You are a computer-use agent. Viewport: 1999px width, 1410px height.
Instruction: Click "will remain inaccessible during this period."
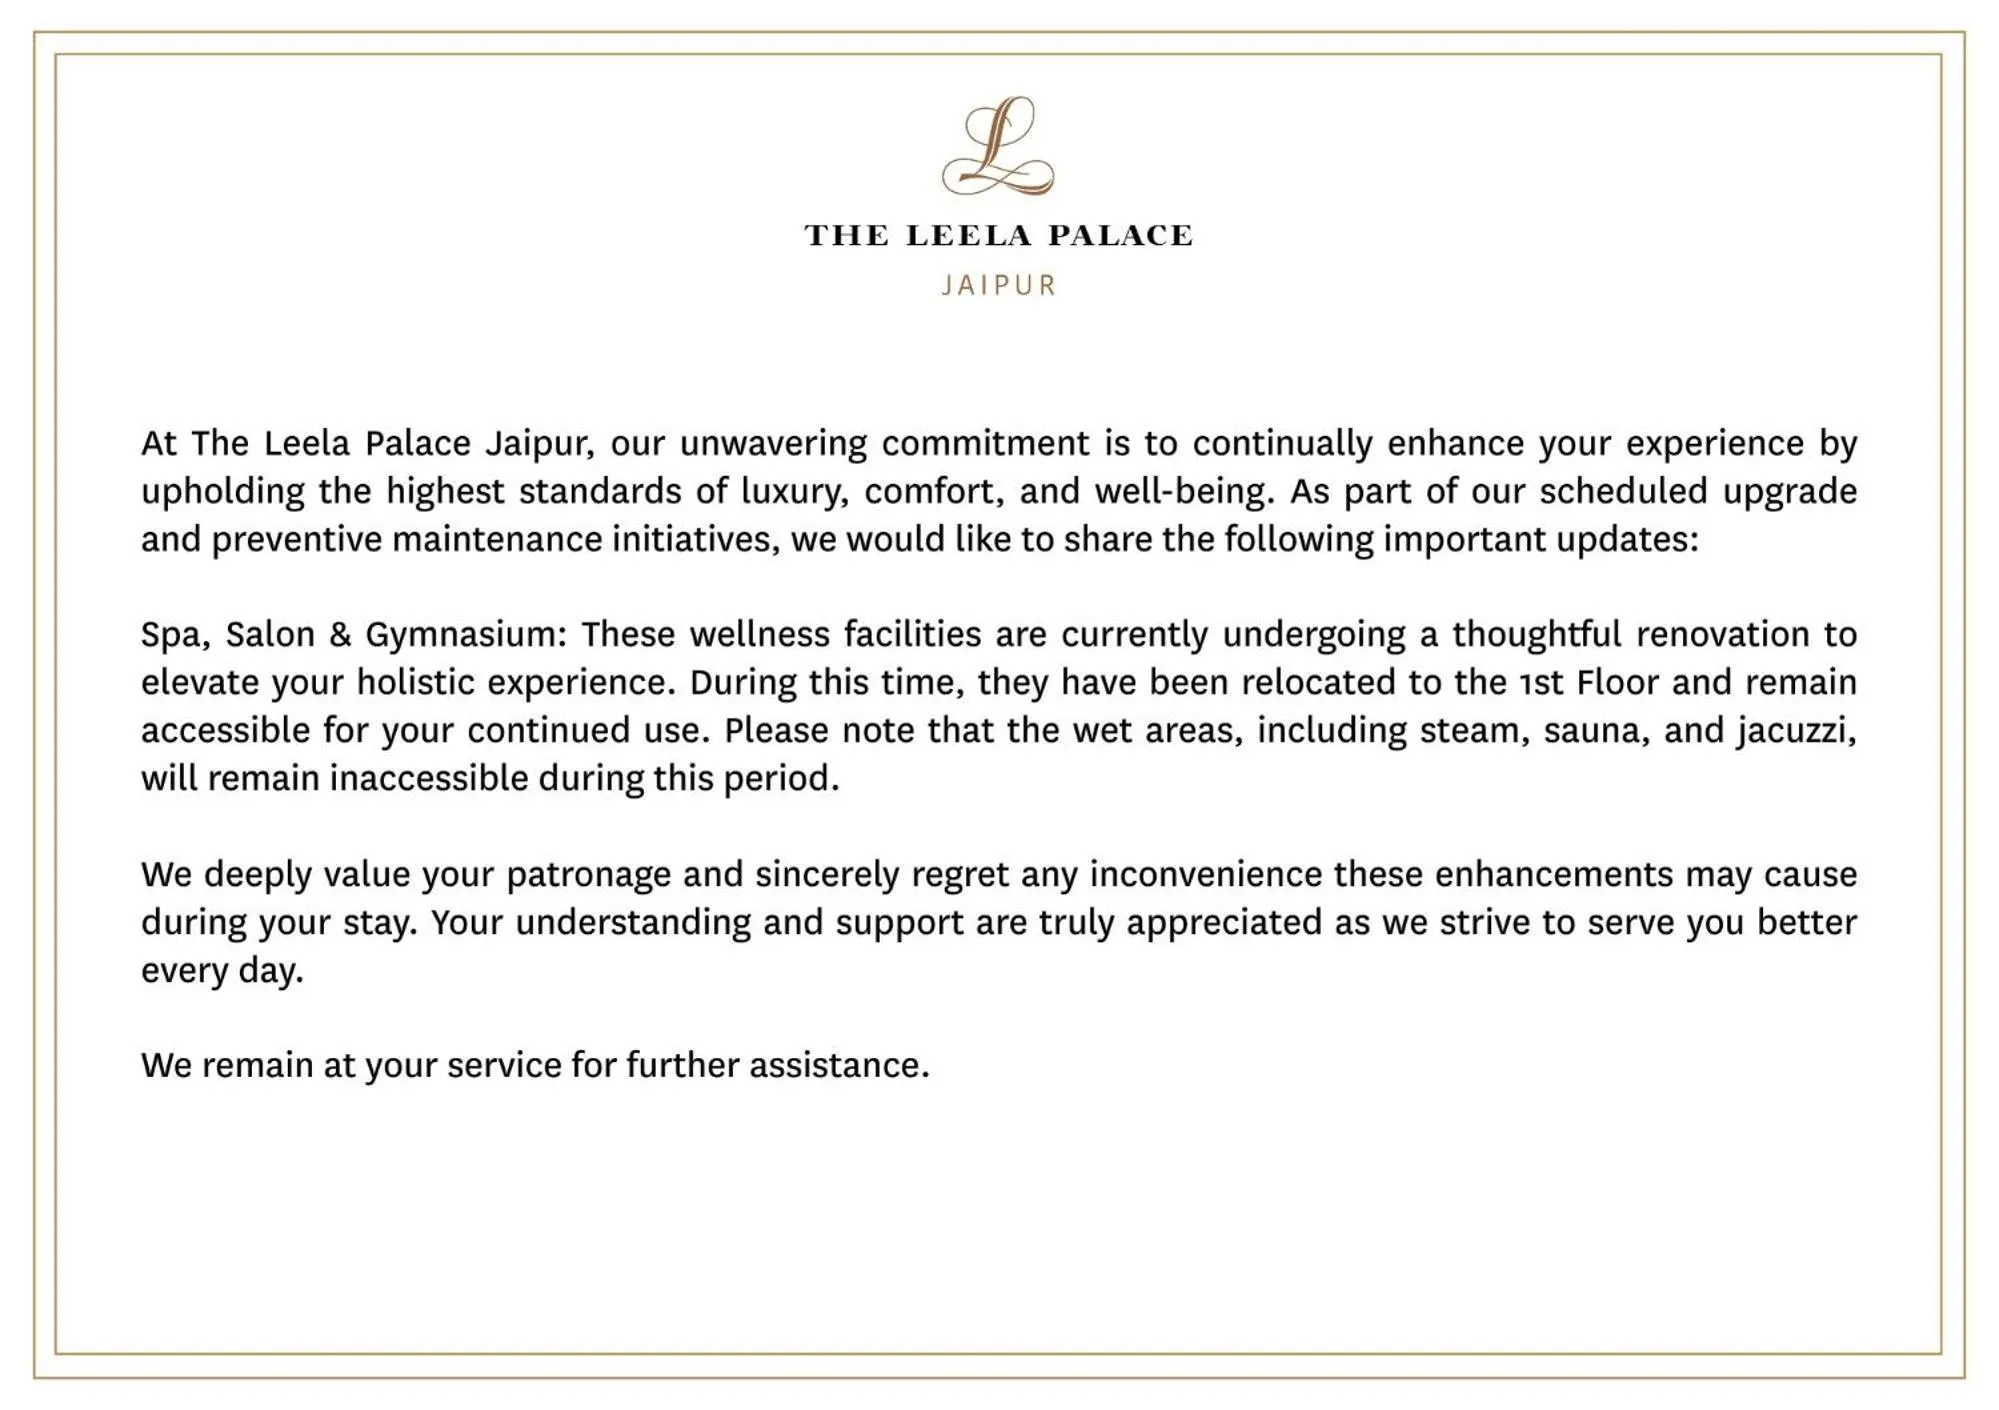(x=490, y=778)
